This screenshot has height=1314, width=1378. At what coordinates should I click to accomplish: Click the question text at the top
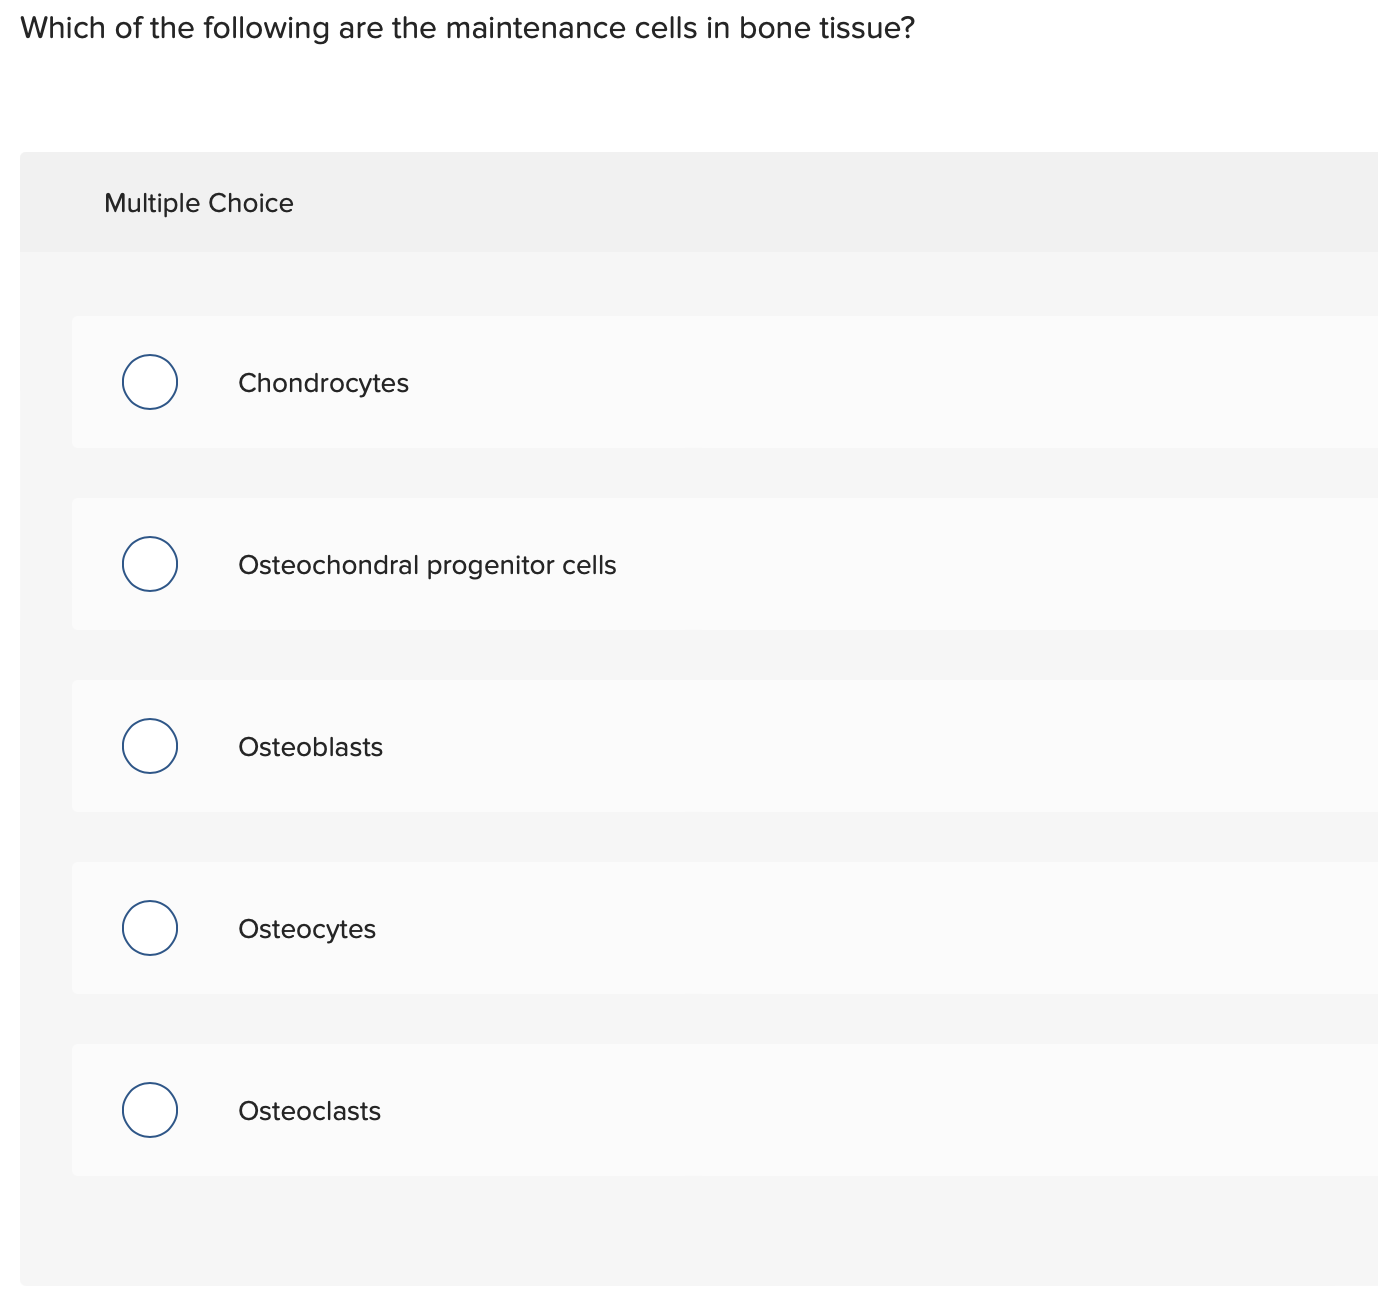468,28
